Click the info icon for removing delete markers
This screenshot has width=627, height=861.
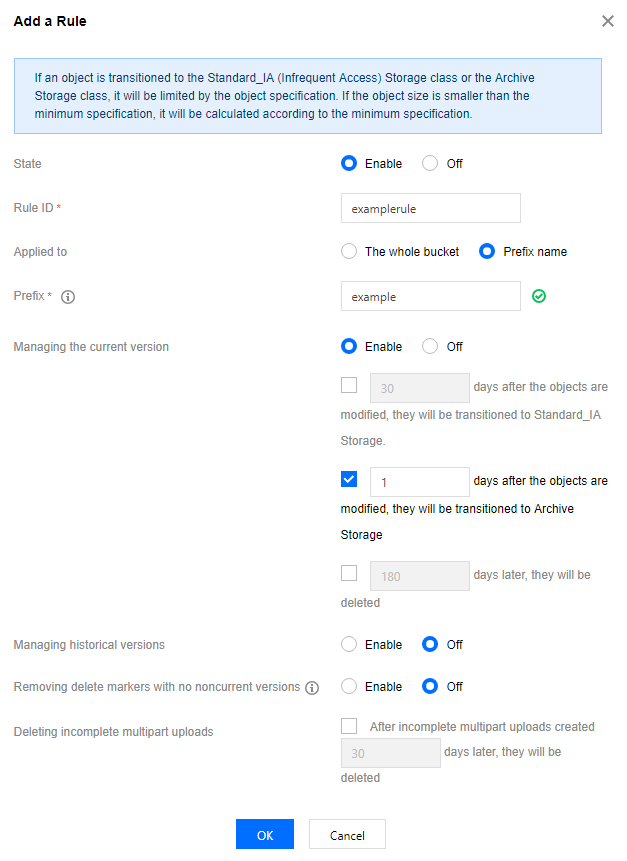click(x=312, y=687)
